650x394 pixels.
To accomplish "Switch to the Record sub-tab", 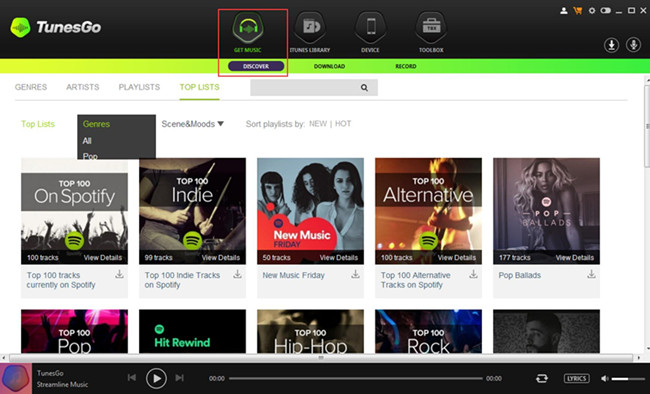I will coord(406,66).
